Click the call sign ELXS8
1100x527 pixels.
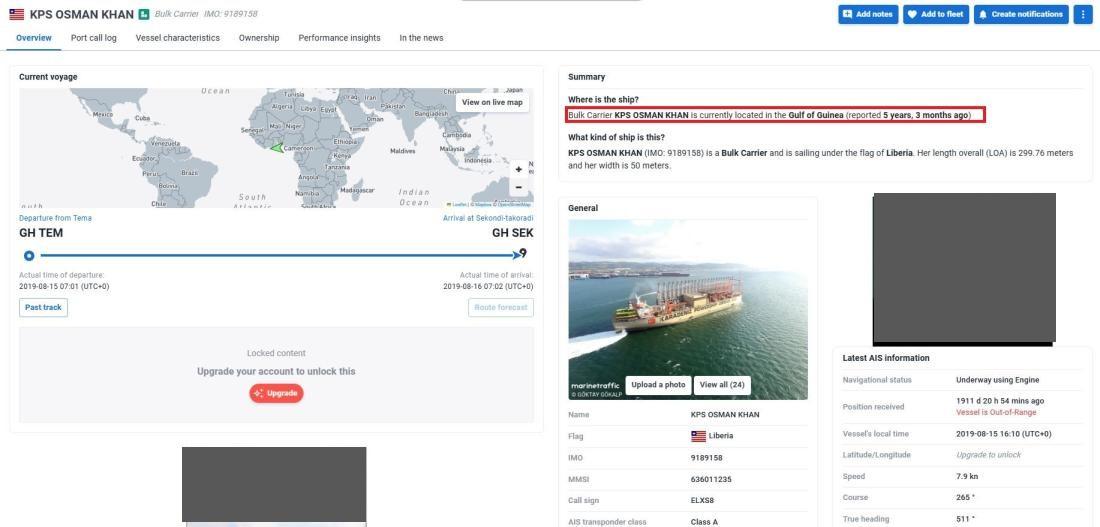tap(704, 500)
